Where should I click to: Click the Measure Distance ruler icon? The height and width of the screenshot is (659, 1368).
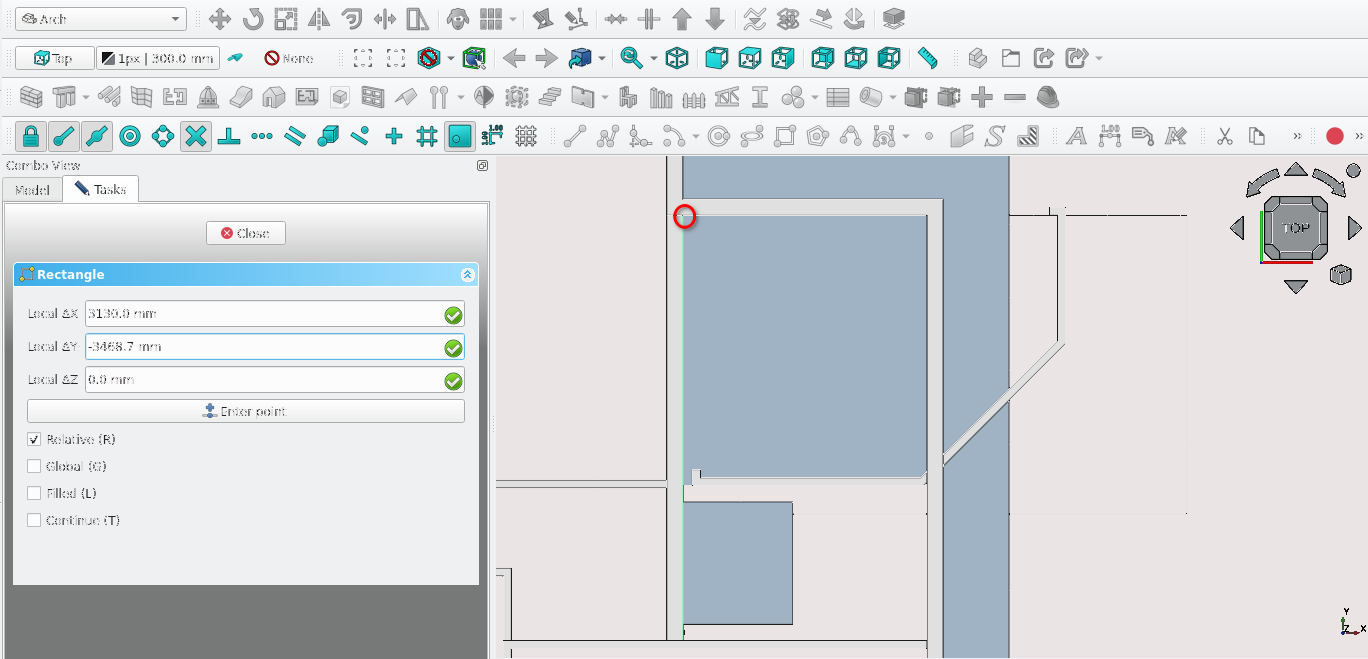pos(927,58)
